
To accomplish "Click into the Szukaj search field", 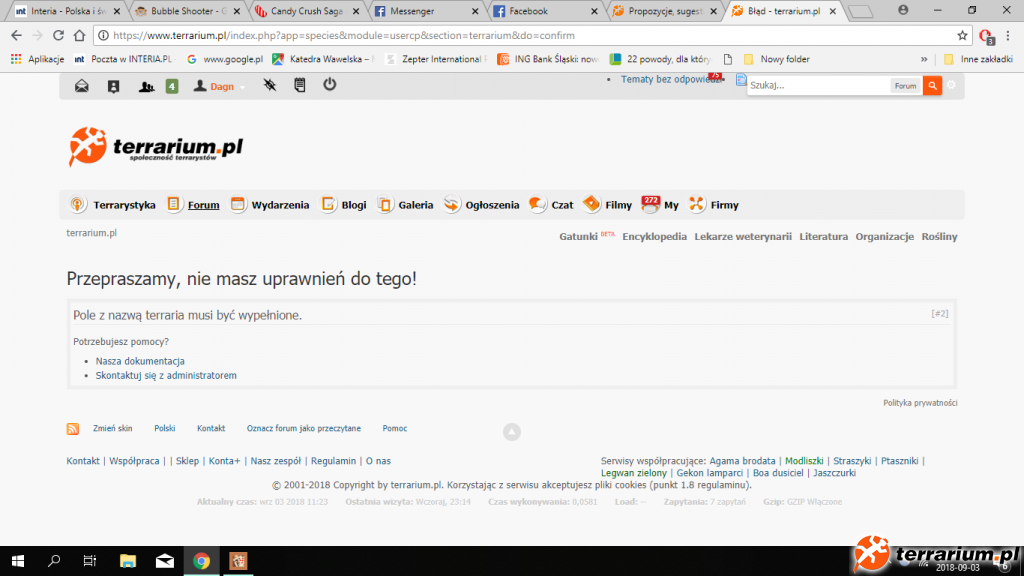I will [x=817, y=86].
